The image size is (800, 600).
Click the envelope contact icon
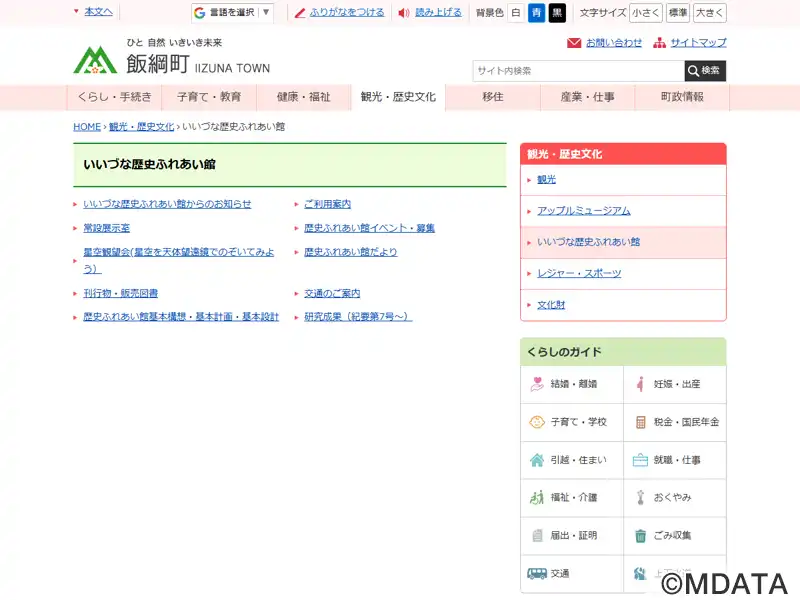click(x=574, y=43)
